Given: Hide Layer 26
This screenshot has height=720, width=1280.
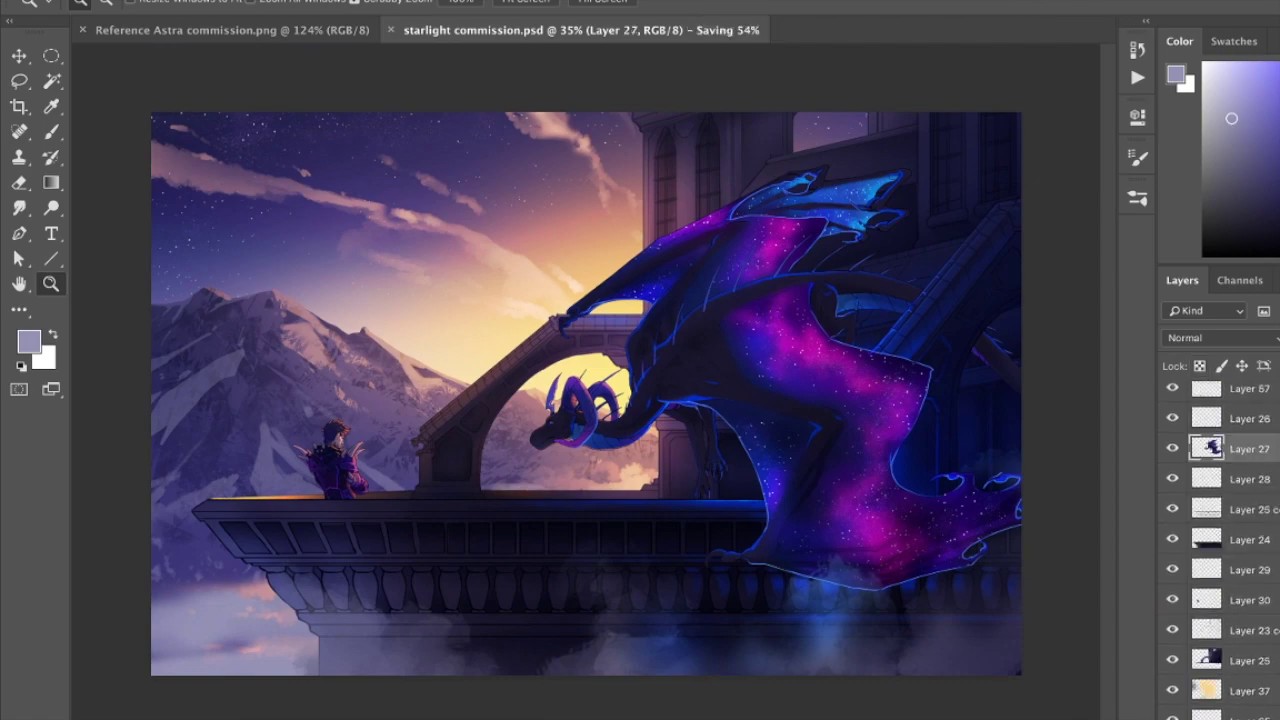Looking at the screenshot, I should 1172,418.
